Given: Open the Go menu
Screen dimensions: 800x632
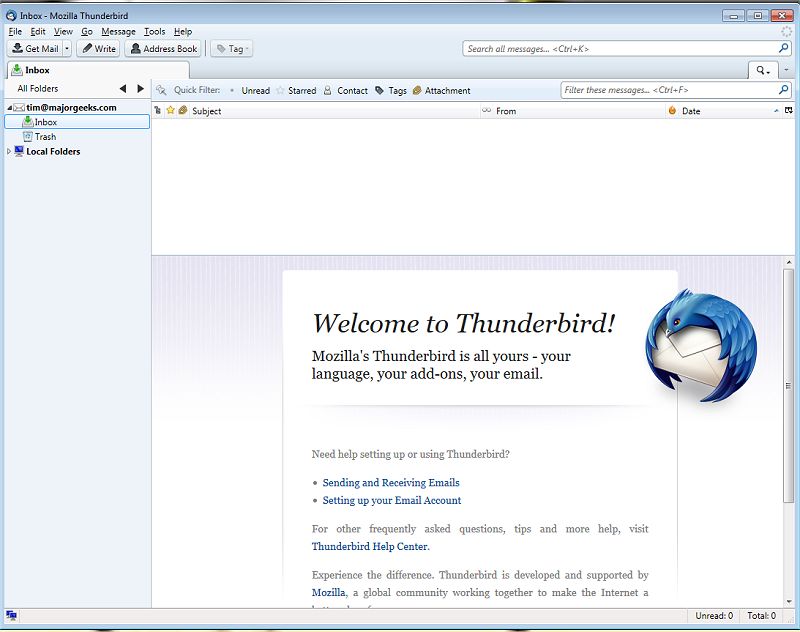Looking at the screenshot, I should pos(87,32).
